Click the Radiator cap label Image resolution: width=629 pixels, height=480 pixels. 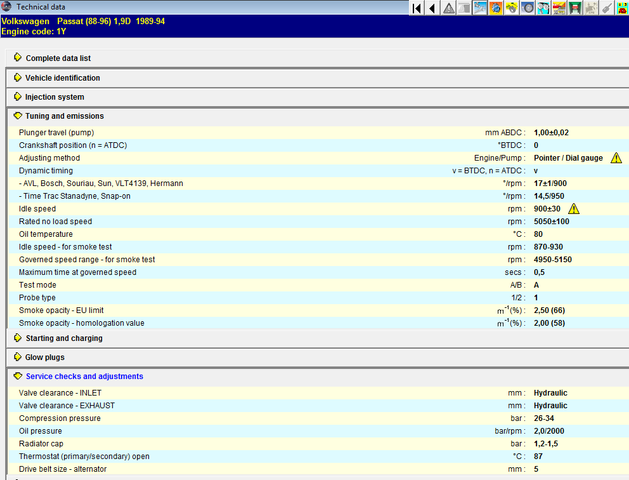[x=41, y=444]
